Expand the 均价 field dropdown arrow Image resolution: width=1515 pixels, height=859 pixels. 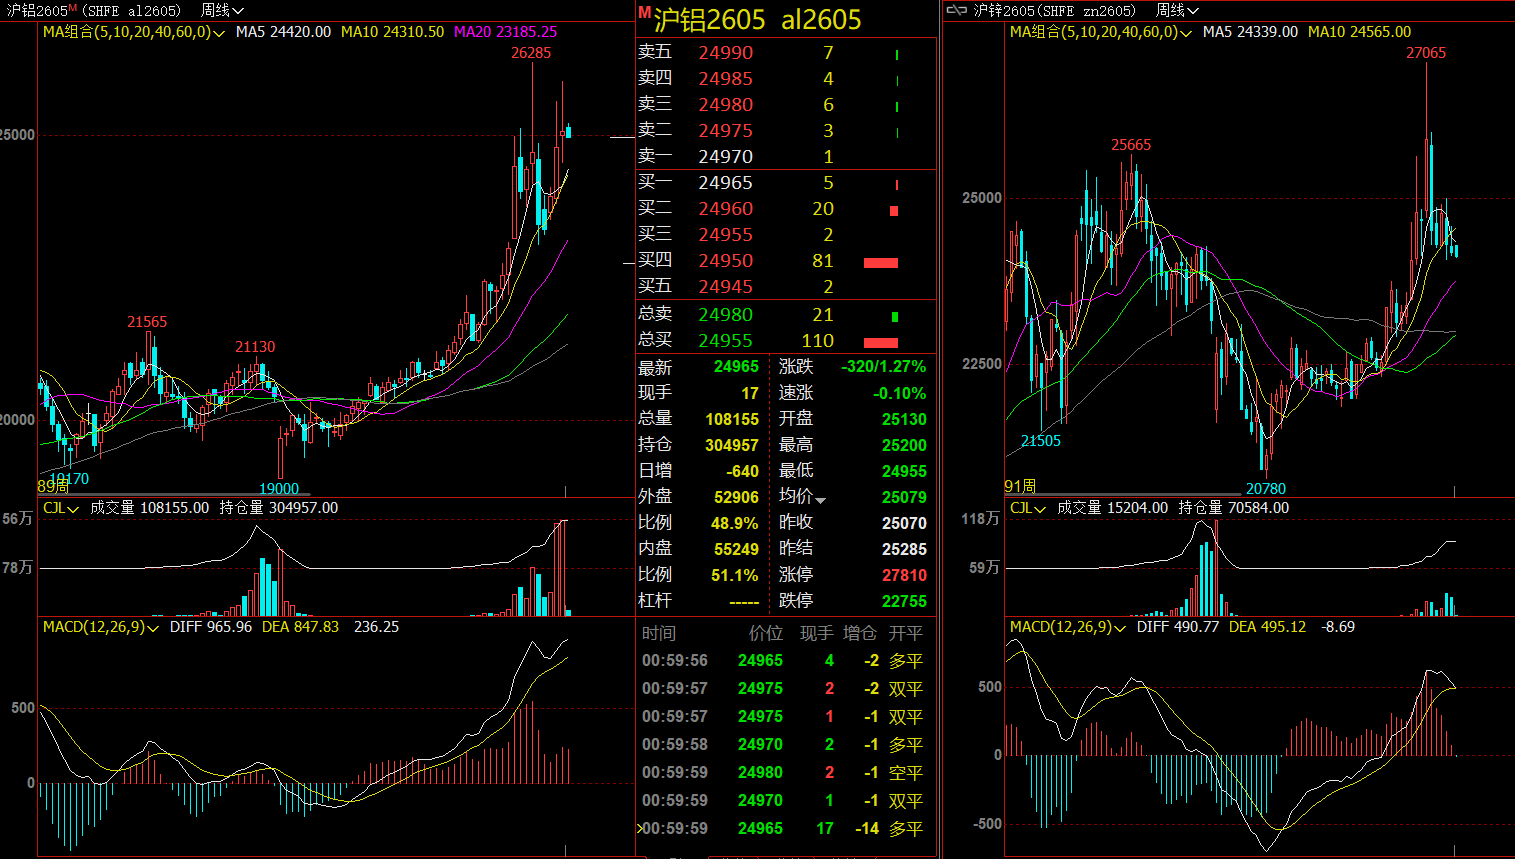[x=821, y=500]
